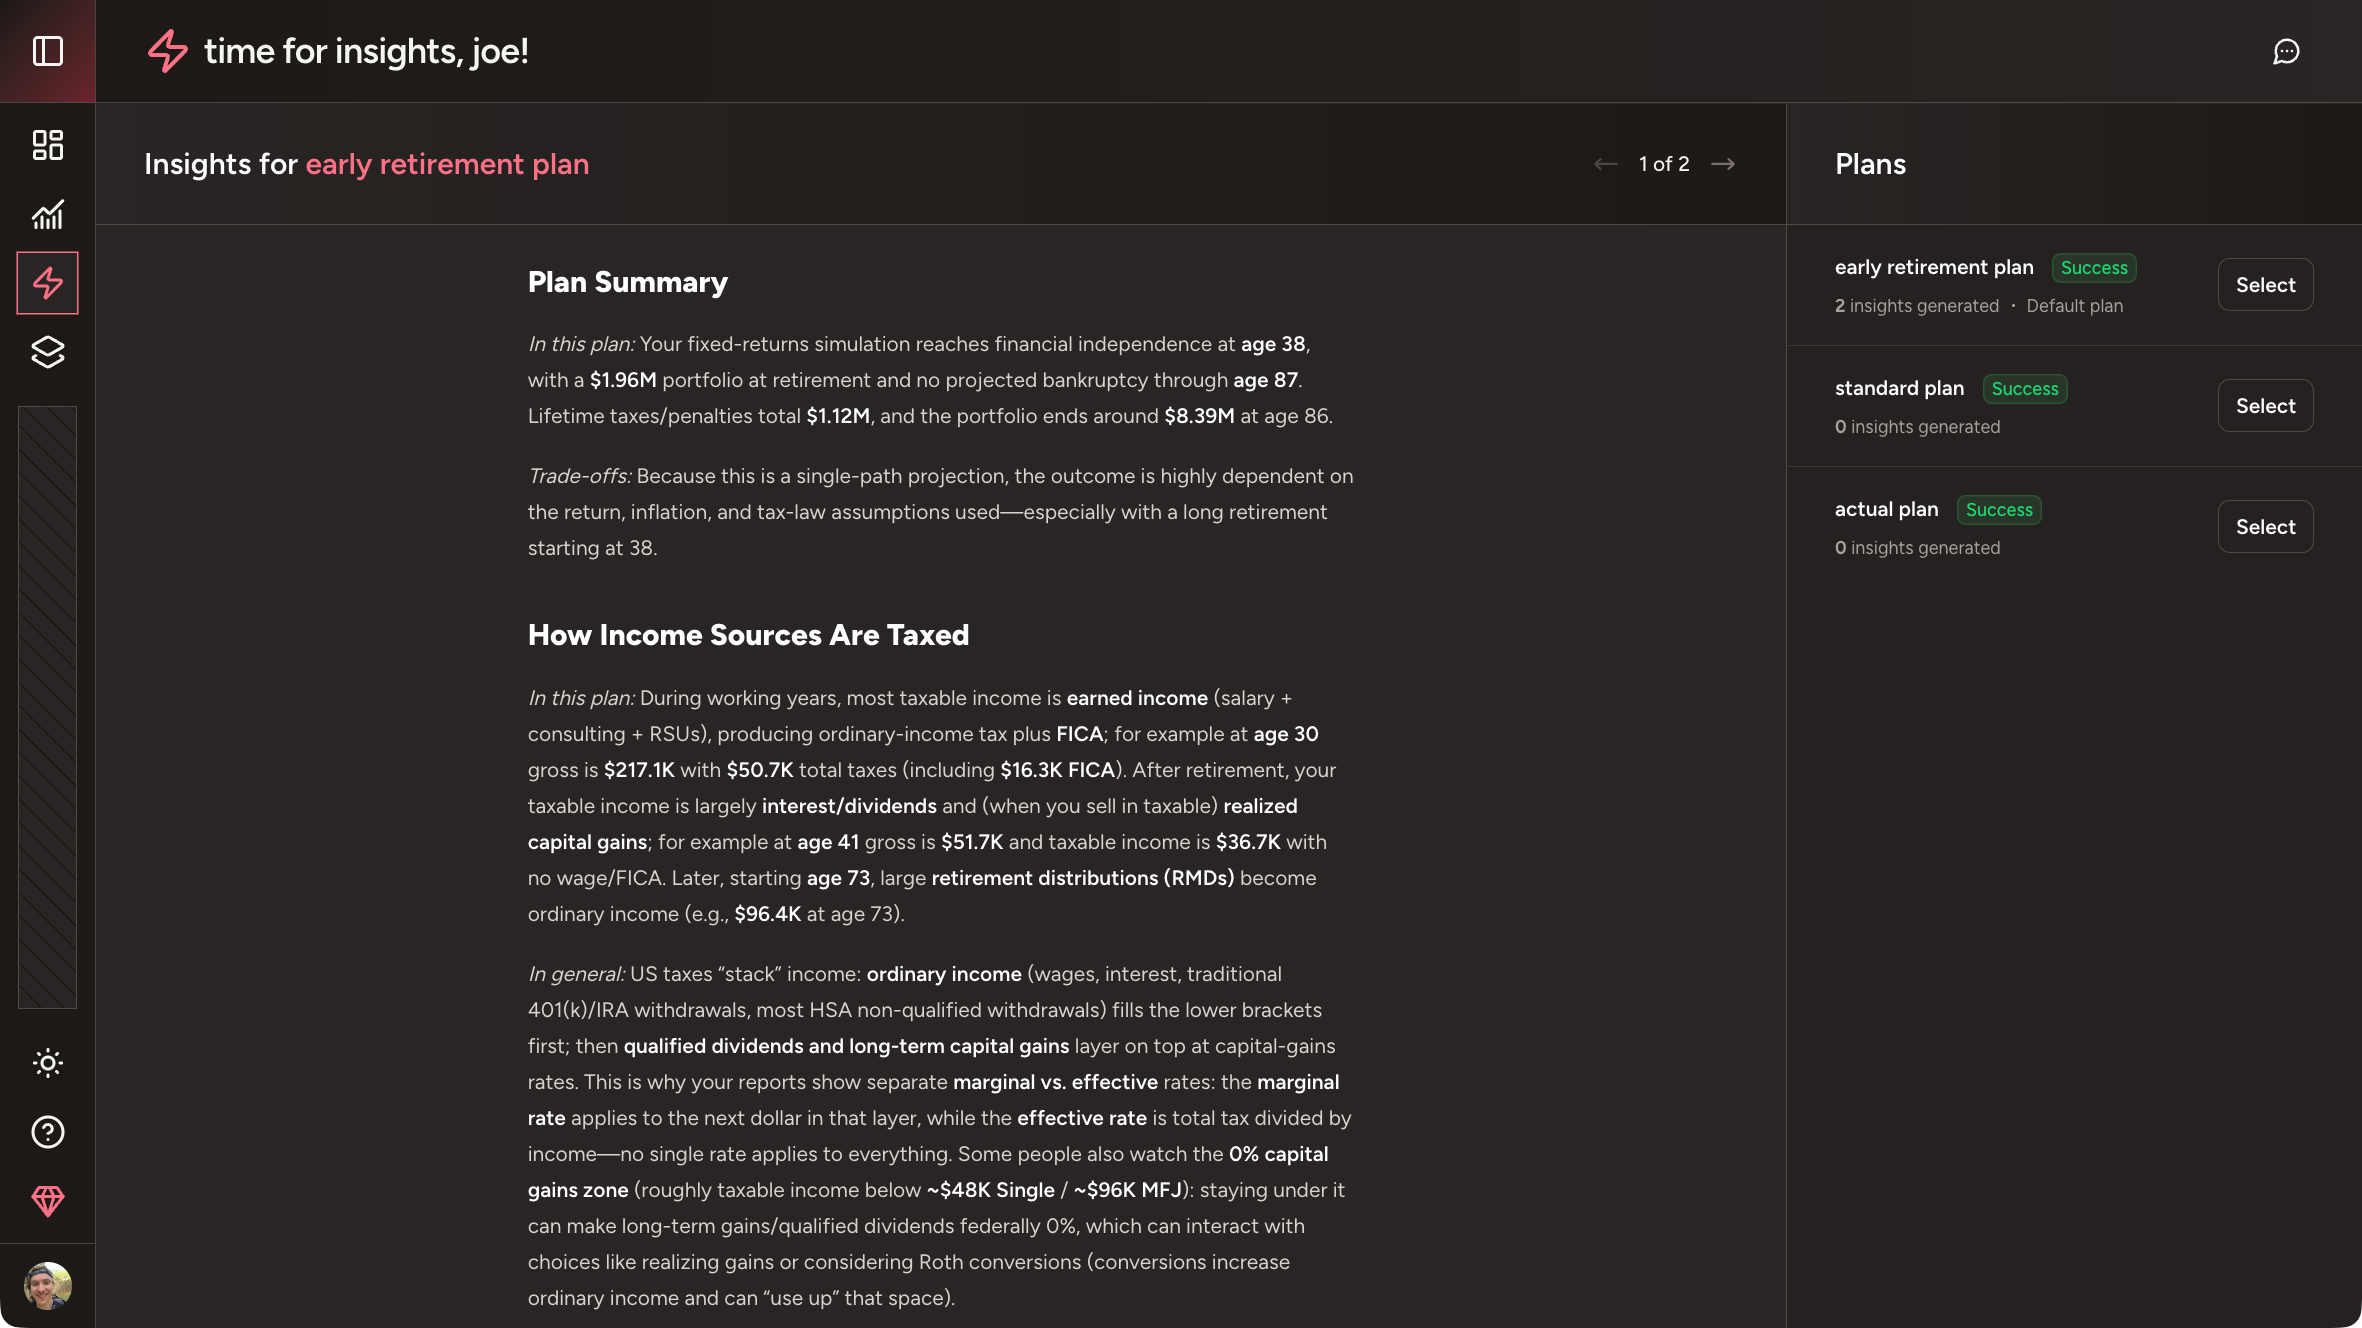Go to the previous insights page
Screen dimensions: 2362x1328
click(x=1604, y=163)
